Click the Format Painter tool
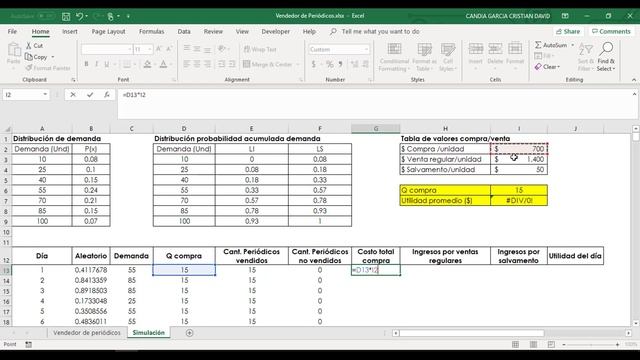 [48, 68]
